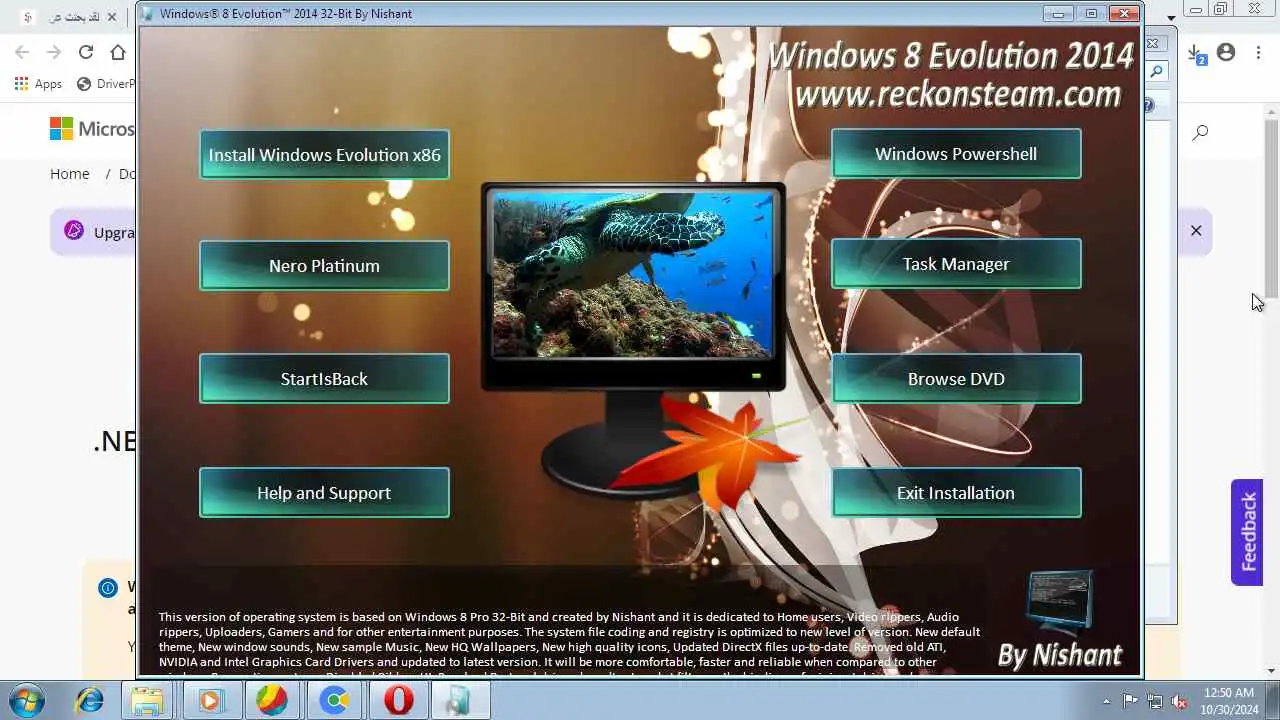This screenshot has width=1280, height=720.
Task: Open browser home page
Action: point(118,52)
